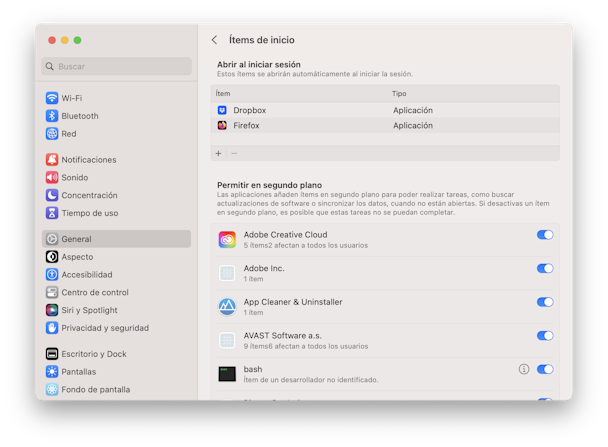
Task: Toggle off Adobe Inc. background item
Action: pos(545,268)
